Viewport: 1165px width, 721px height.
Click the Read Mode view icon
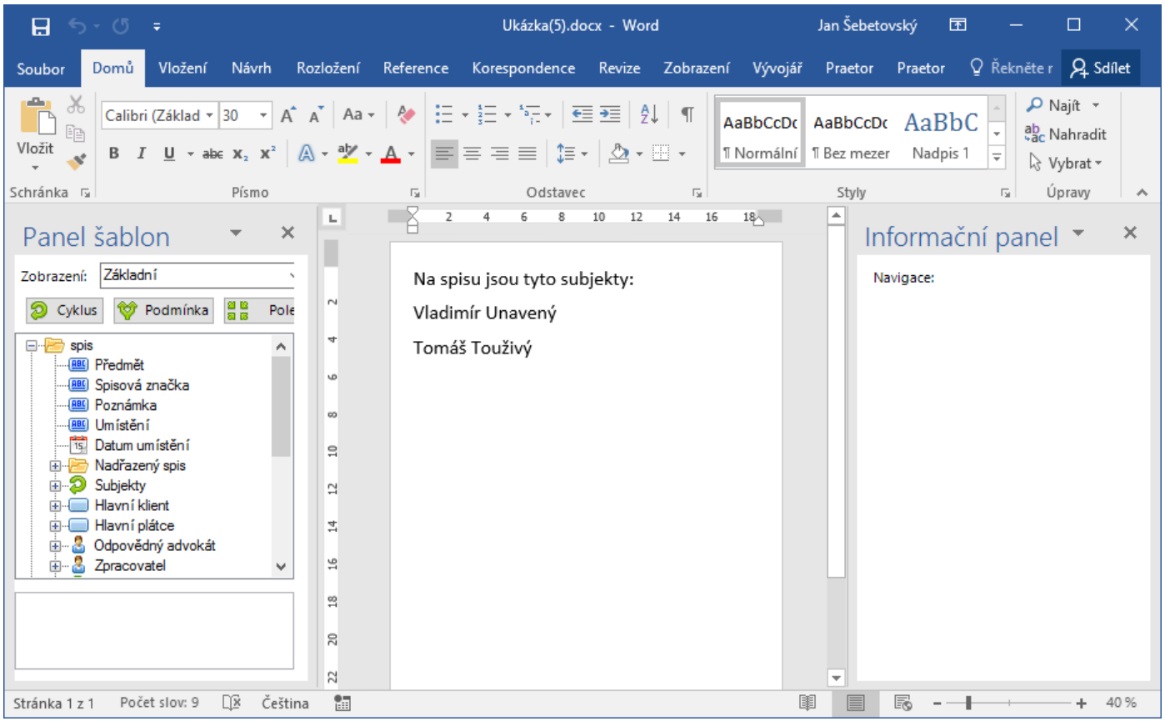click(807, 703)
